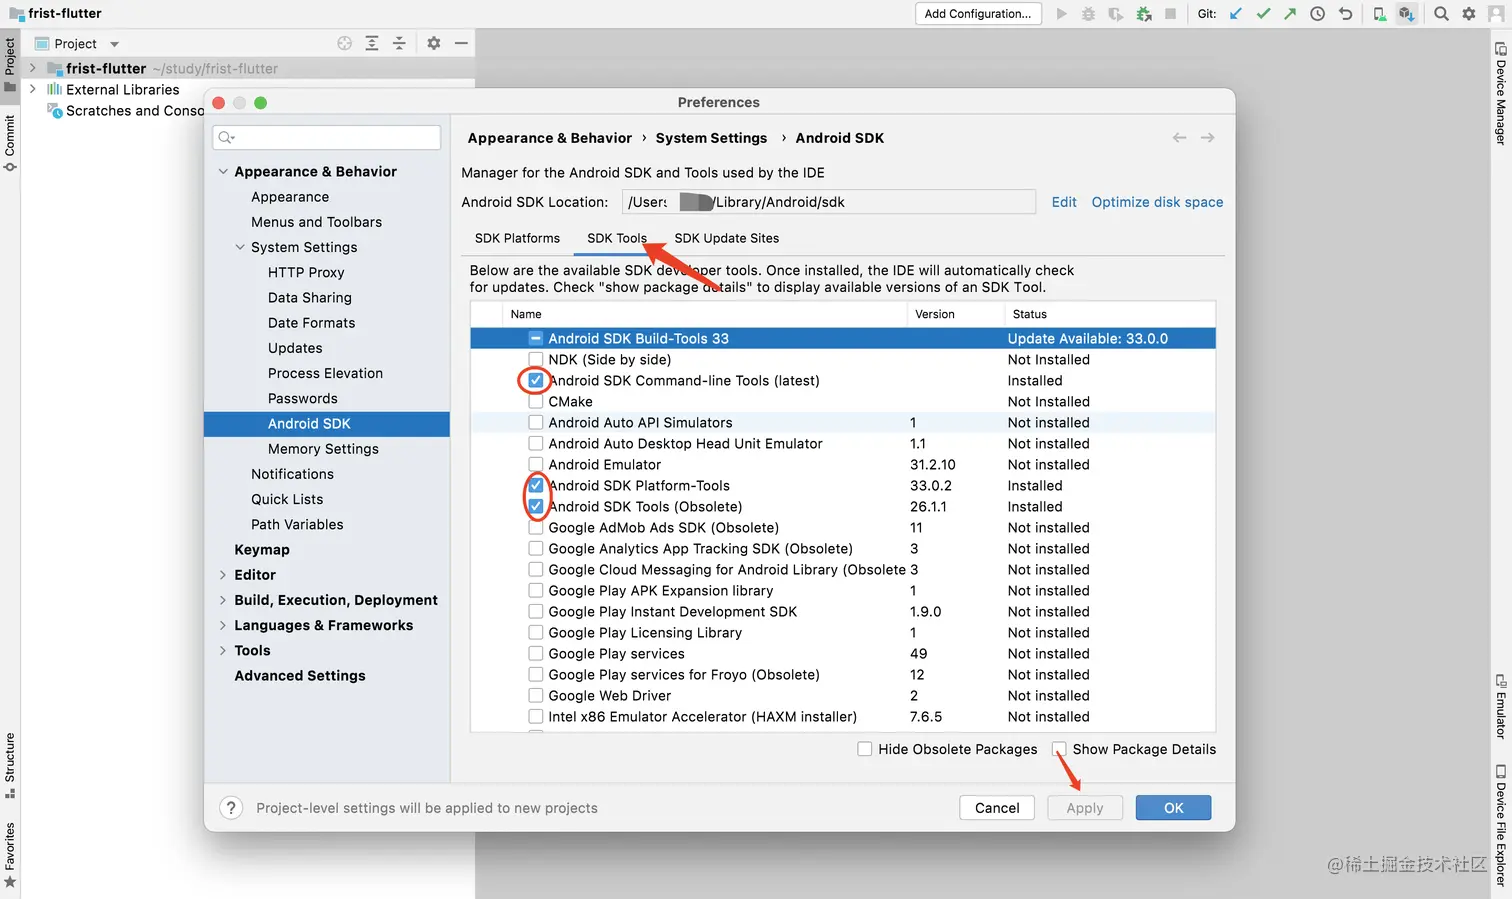
Task: Click the Add Configuration button
Action: (x=978, y=14)
